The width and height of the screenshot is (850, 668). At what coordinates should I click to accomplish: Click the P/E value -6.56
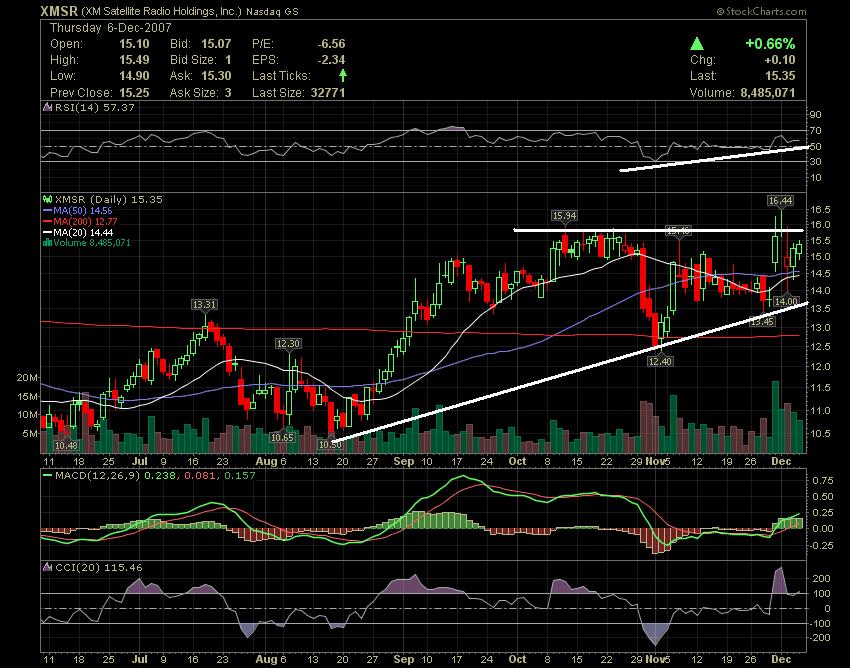[331, 44]
